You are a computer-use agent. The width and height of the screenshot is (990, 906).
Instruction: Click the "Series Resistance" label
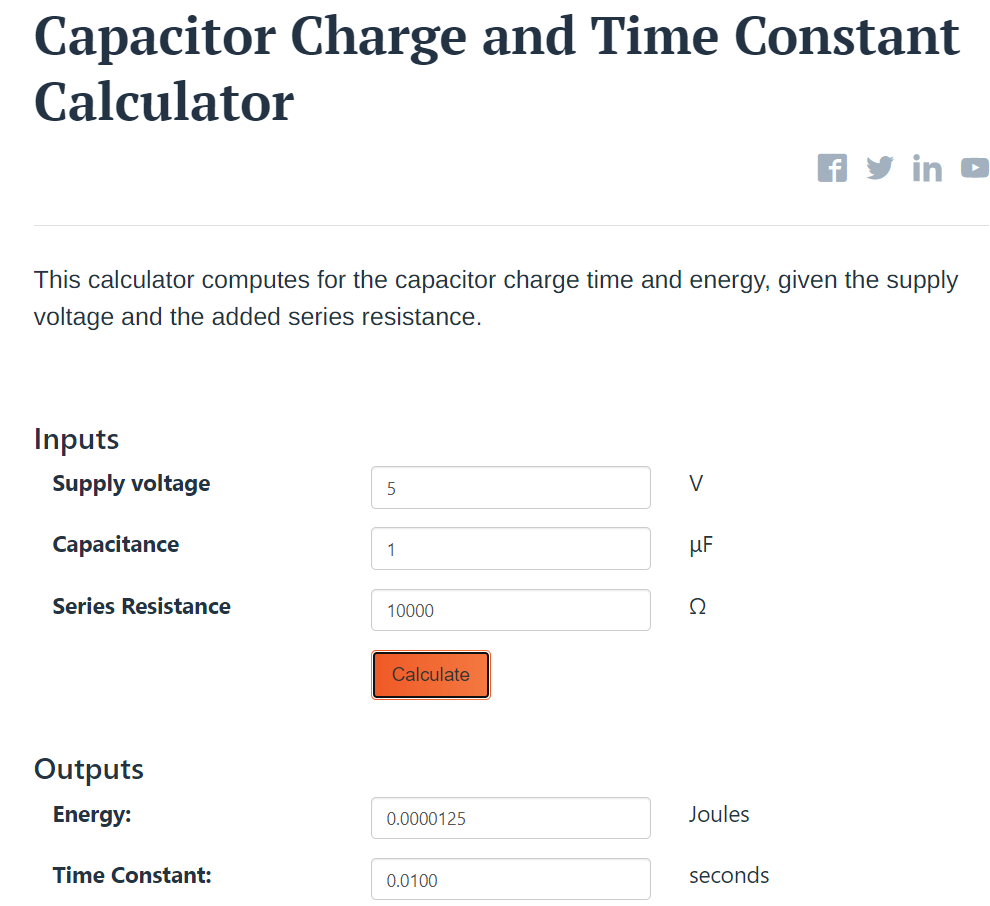(x=141, y=606)
